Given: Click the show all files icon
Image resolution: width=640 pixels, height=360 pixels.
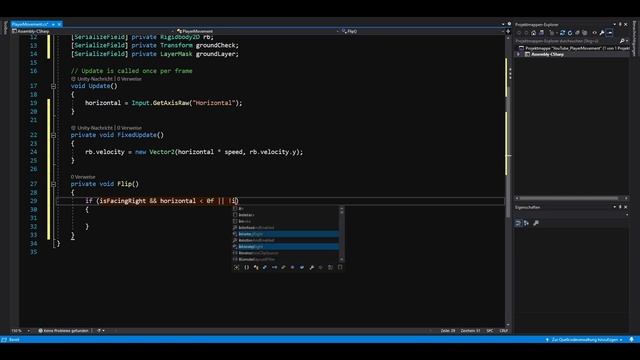Looking at the screenshot, I should point(584,33).
